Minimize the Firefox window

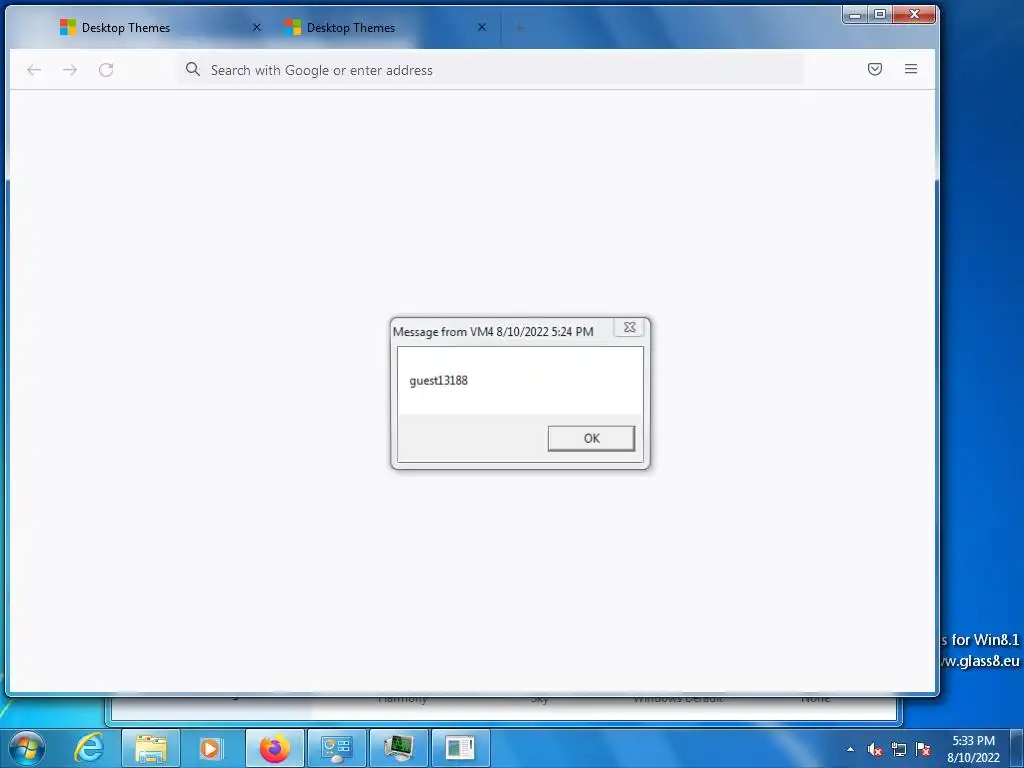(855, 14)
